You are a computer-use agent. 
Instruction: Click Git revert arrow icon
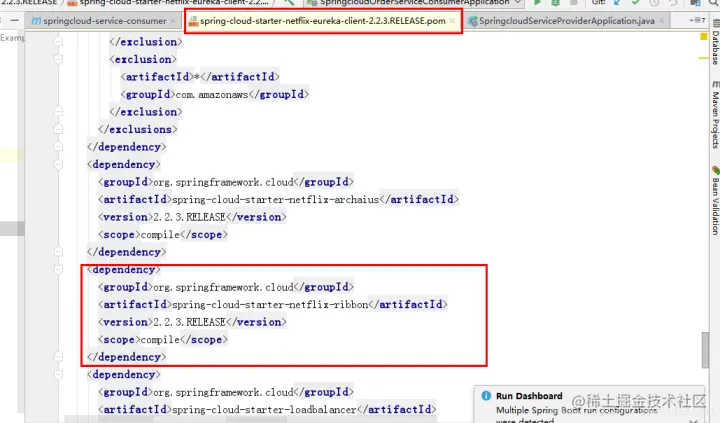tap(673, 2)
